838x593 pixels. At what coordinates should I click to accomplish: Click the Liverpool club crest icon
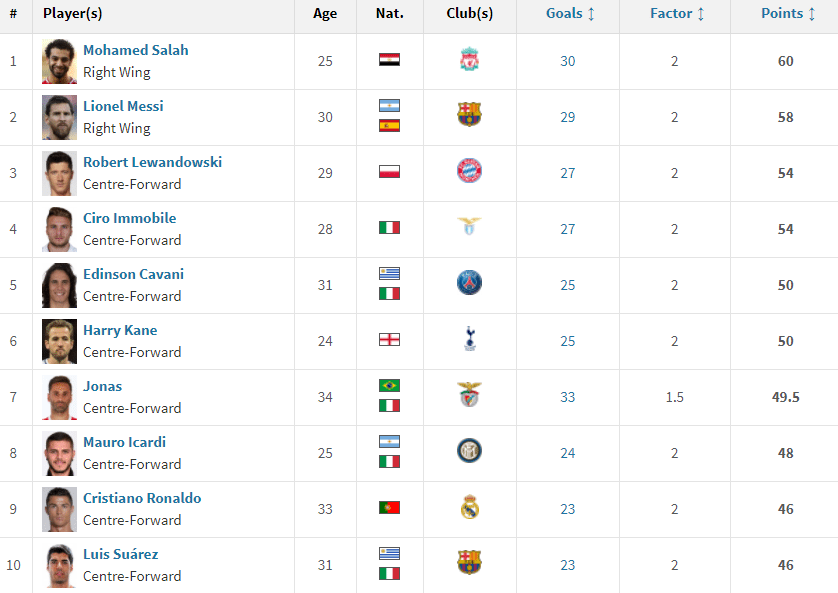469,61
